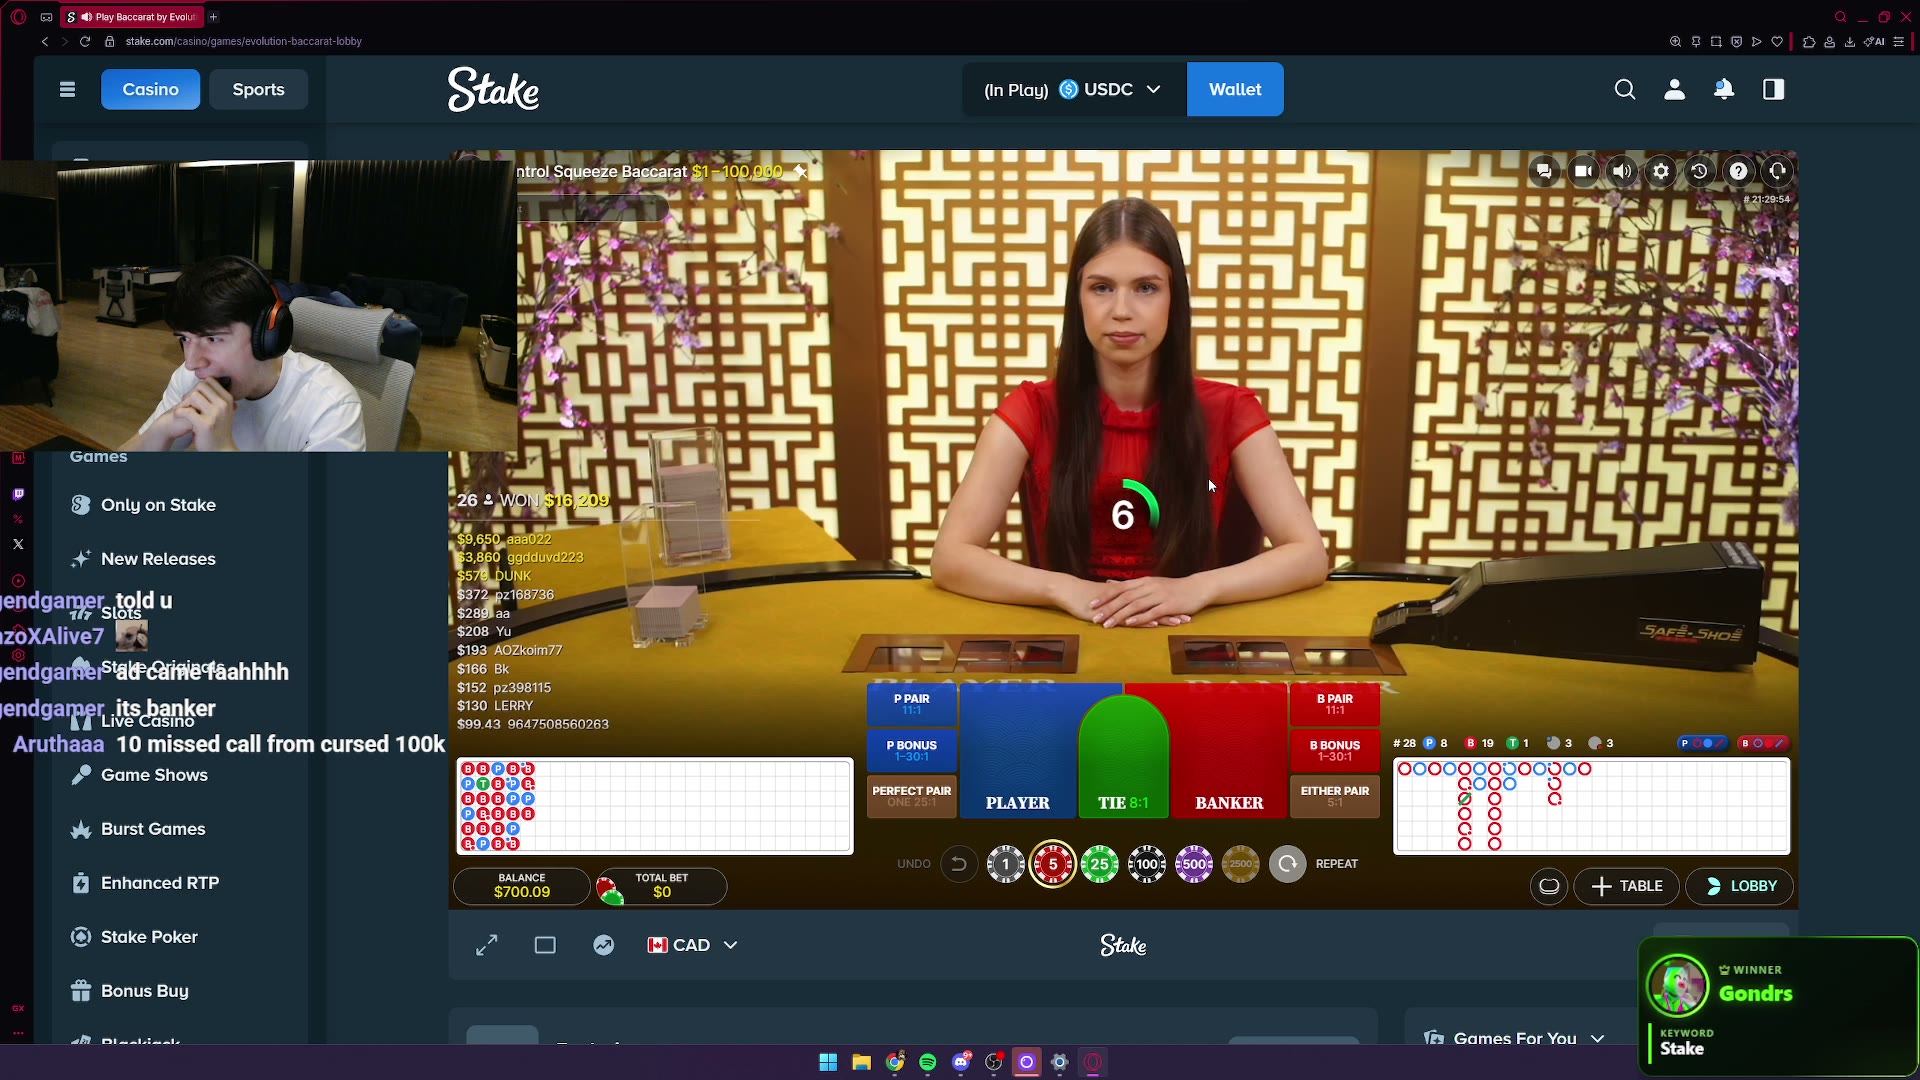1920x1080 pixels.
Task: Open live support headset icon
Action: (x=1778, y=171)
